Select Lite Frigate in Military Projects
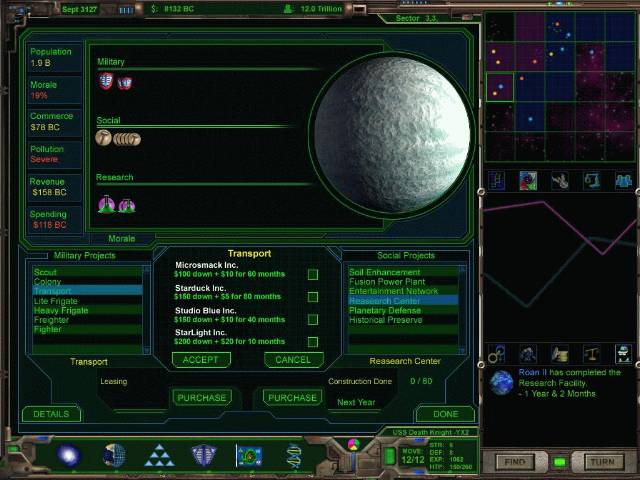640x480 pixels. [87, 301]
